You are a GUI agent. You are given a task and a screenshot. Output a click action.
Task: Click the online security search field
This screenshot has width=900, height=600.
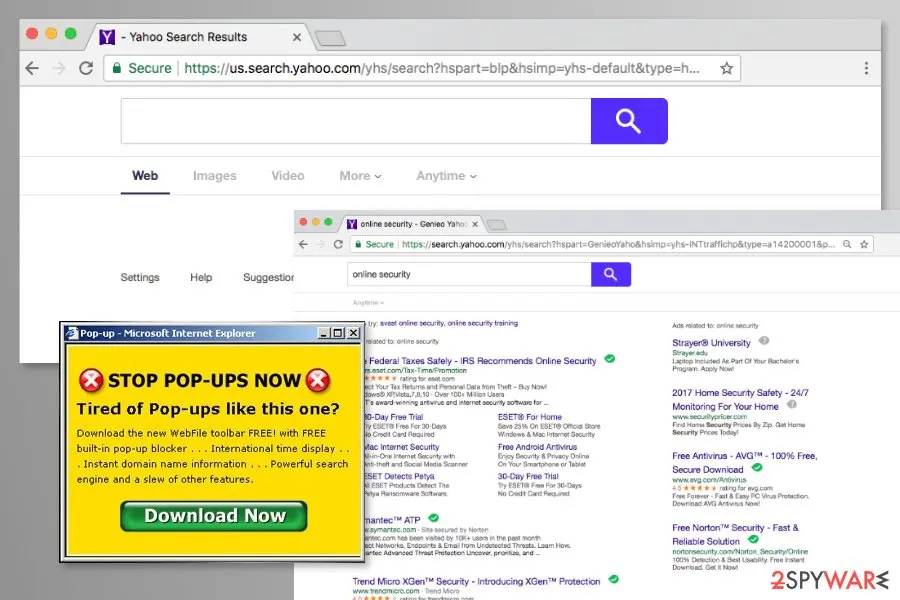coord(469,274)
